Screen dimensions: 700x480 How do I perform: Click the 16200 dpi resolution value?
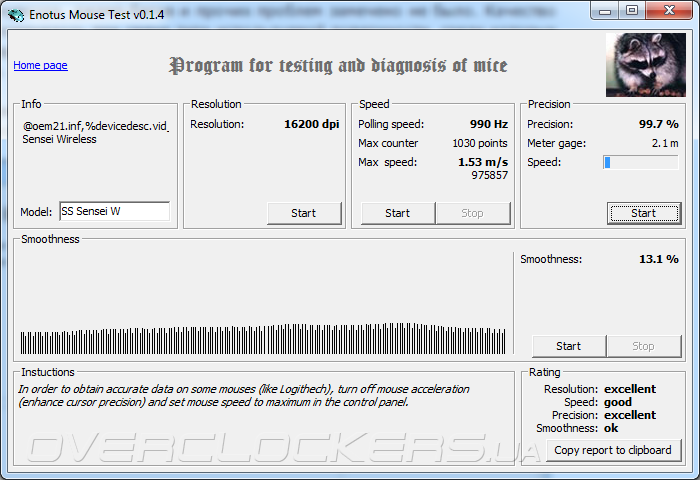312,124
